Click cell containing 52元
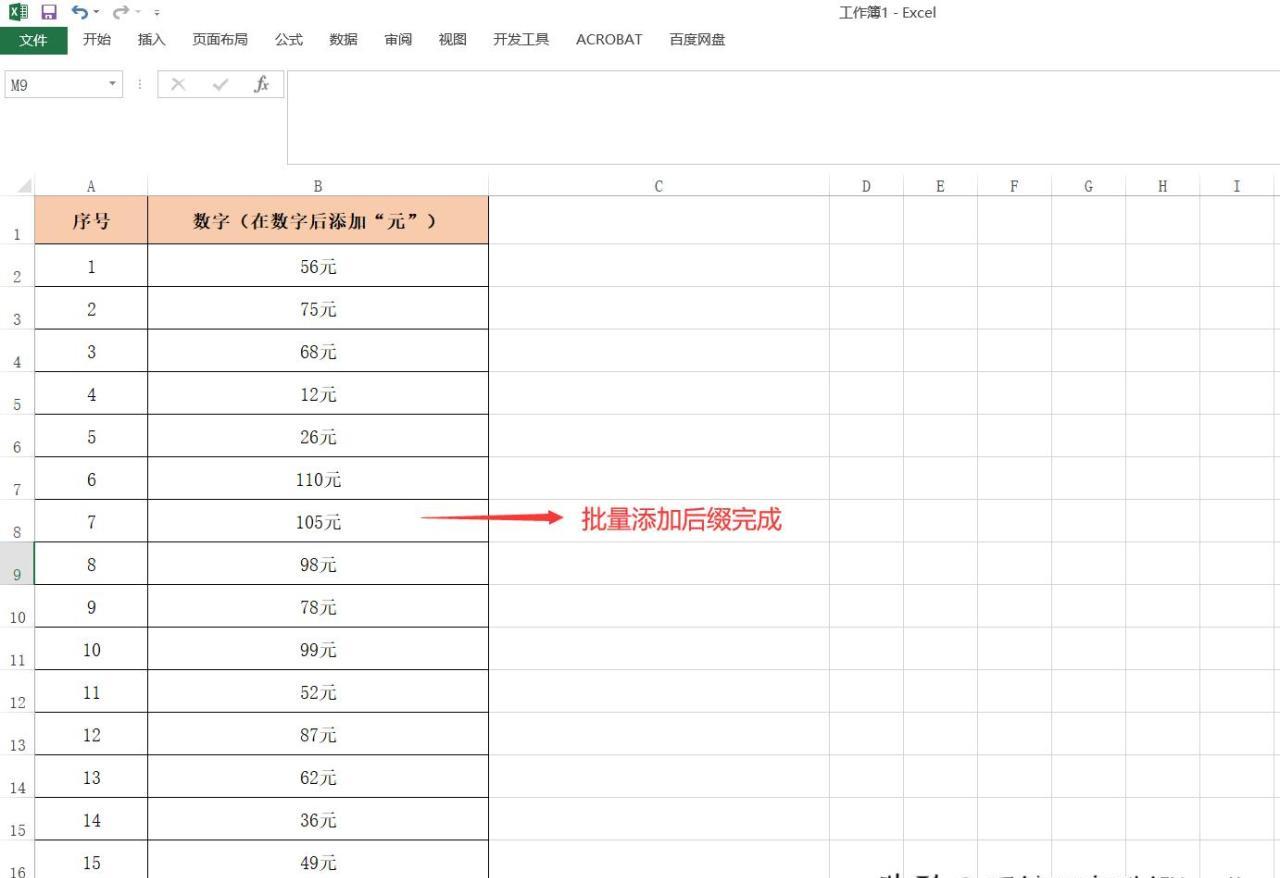This screenshot has height=878, width=1280. (318, 692)
